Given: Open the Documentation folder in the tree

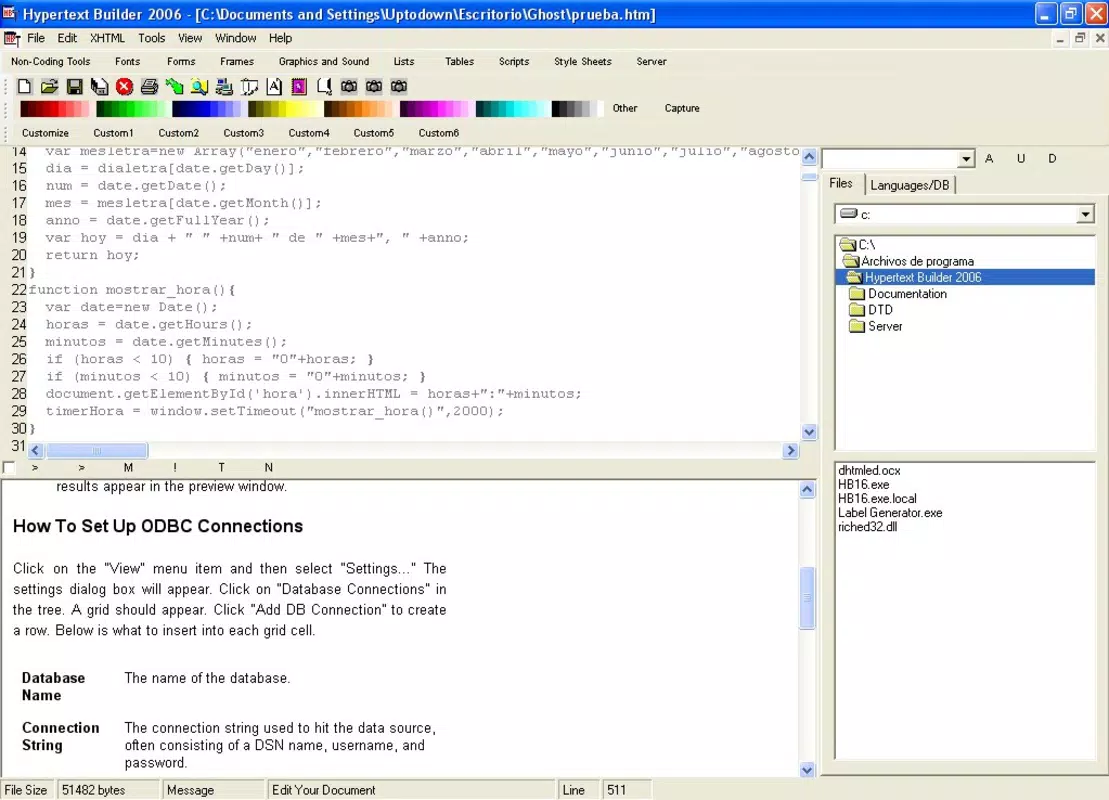Looking at the screenshot, I should click(x=898, y=294).
